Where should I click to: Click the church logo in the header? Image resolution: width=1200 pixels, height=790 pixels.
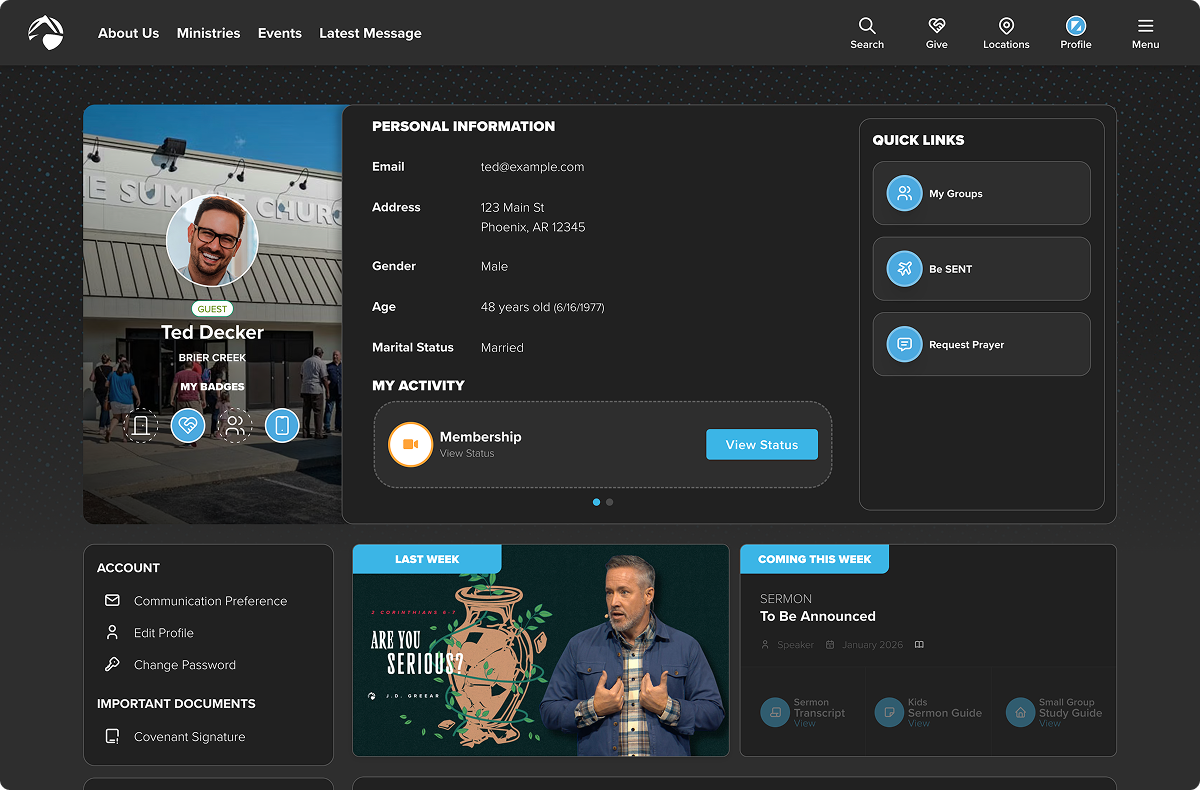(46, 33)
